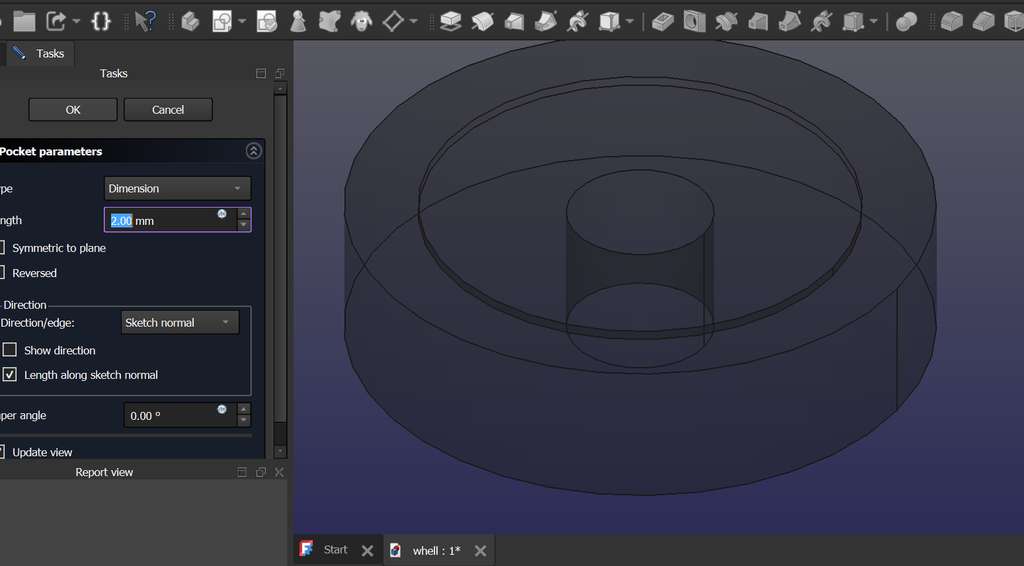Open the Direction/edge dropdown Sketch normal
Screen dimensions: 1024x566
click(180, 322)
